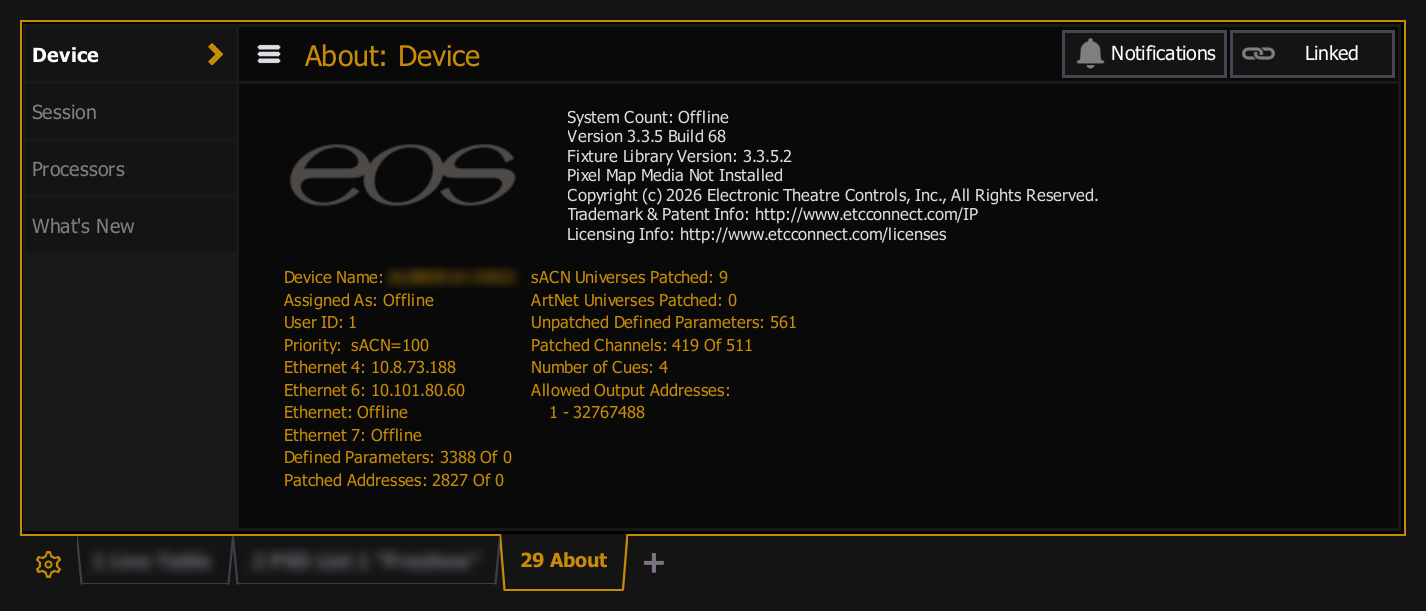1426x611 pixels.
Task: Click the Eos logo image
Action: (402, 176)
